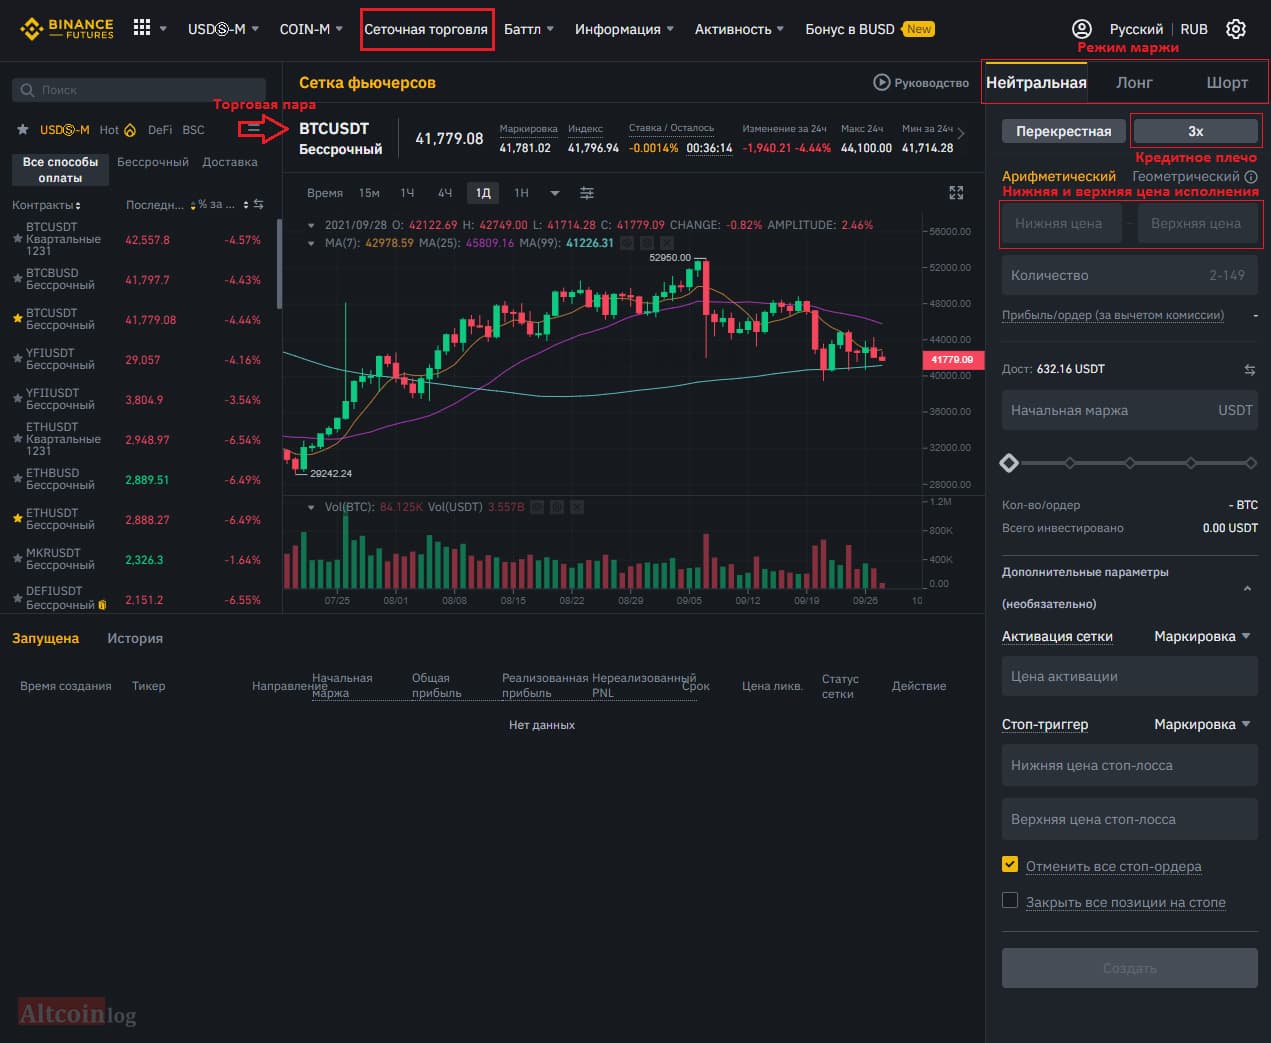
Task: Click the swap icon in contracts header
Action: 258,204
